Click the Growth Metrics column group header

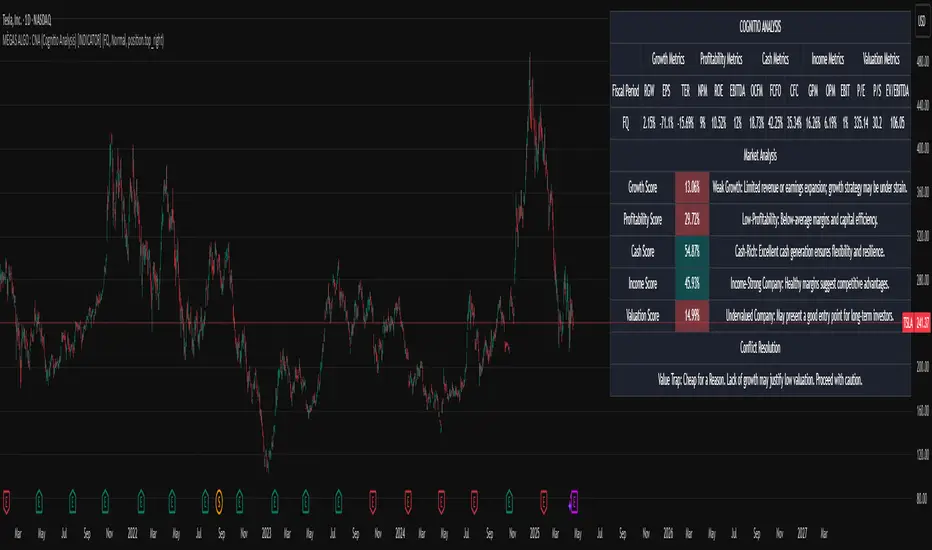click(667, 59)
